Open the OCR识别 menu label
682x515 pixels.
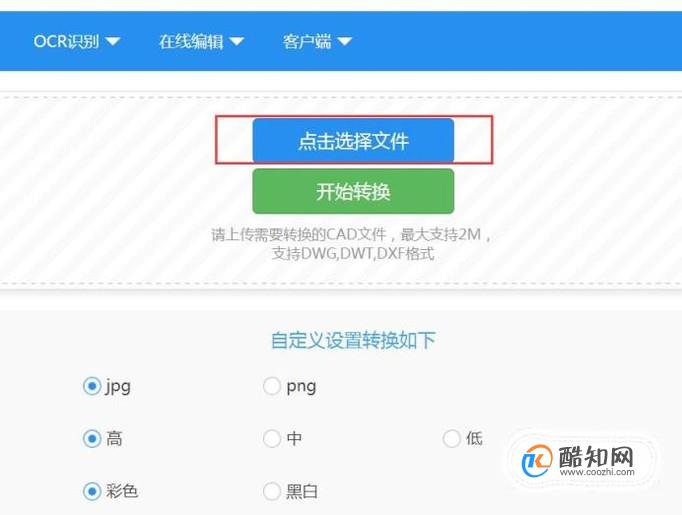66,41
